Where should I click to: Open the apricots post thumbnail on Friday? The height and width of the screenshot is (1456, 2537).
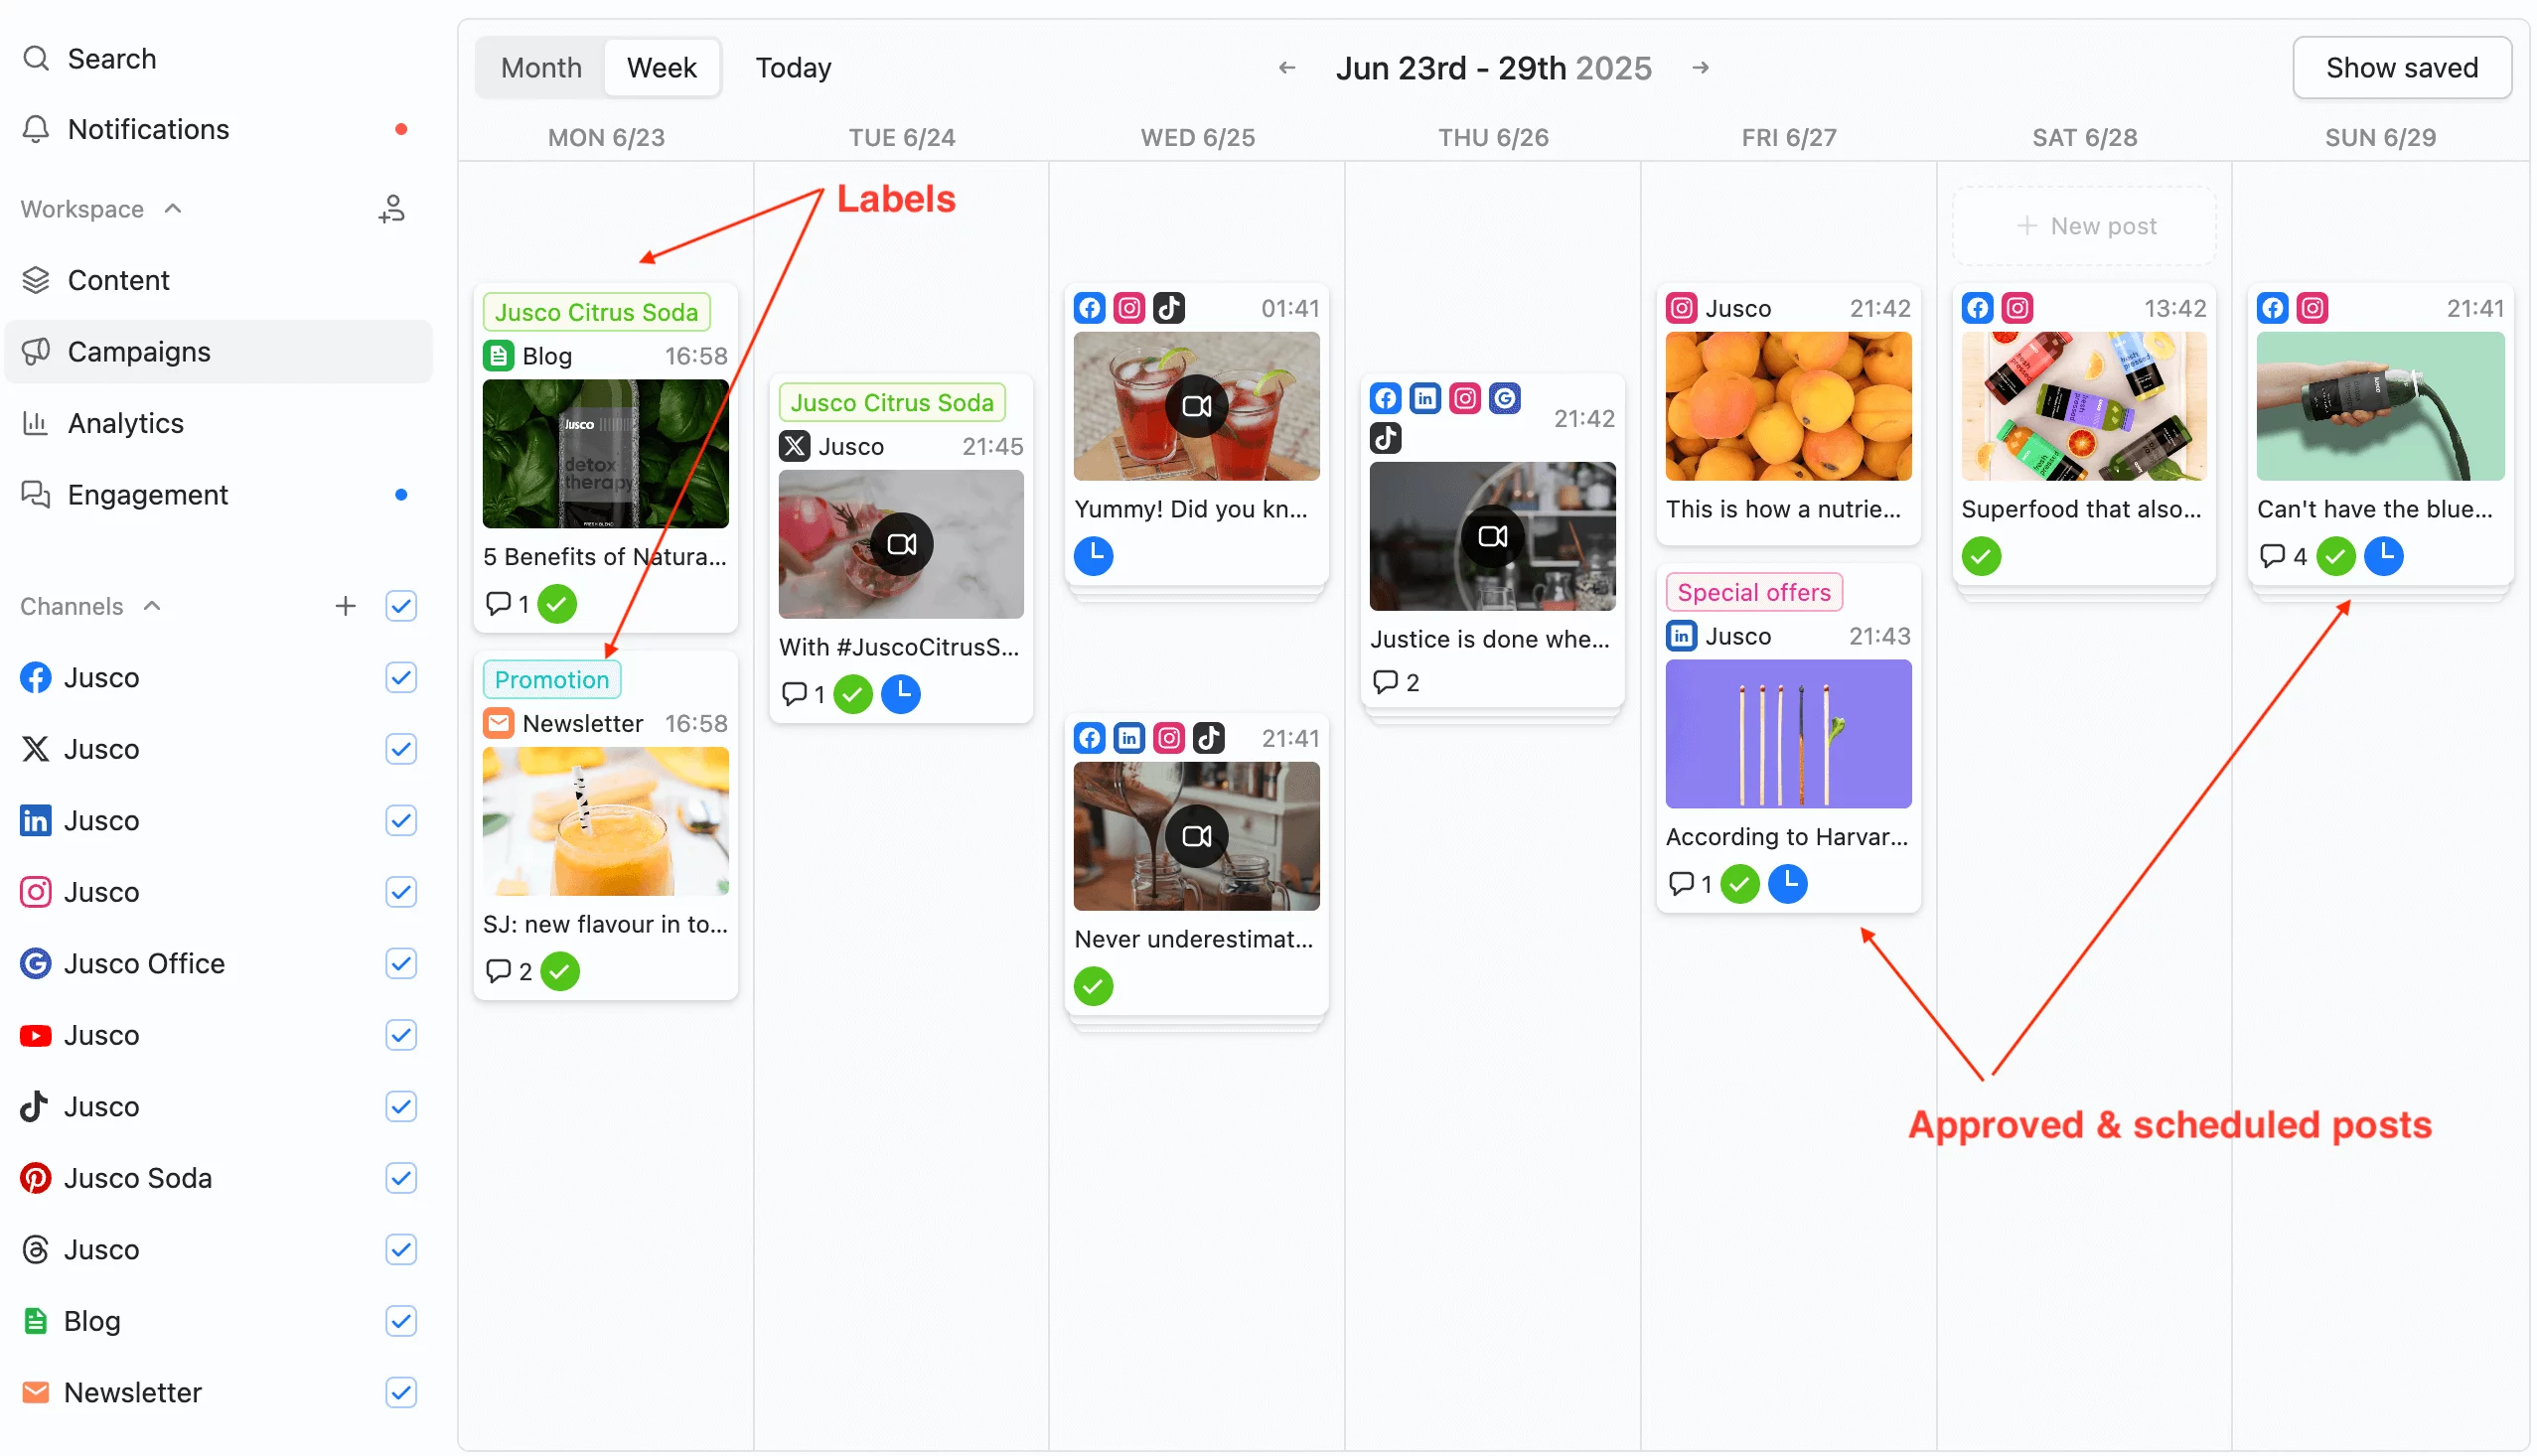tap(1788, 406)
